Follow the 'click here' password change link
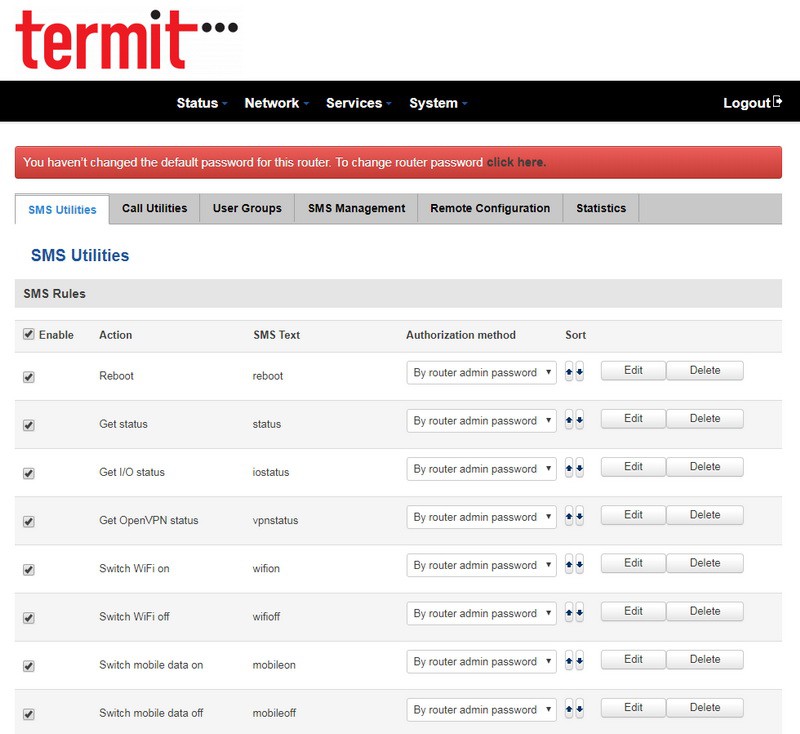 click(x=516, y=162)
